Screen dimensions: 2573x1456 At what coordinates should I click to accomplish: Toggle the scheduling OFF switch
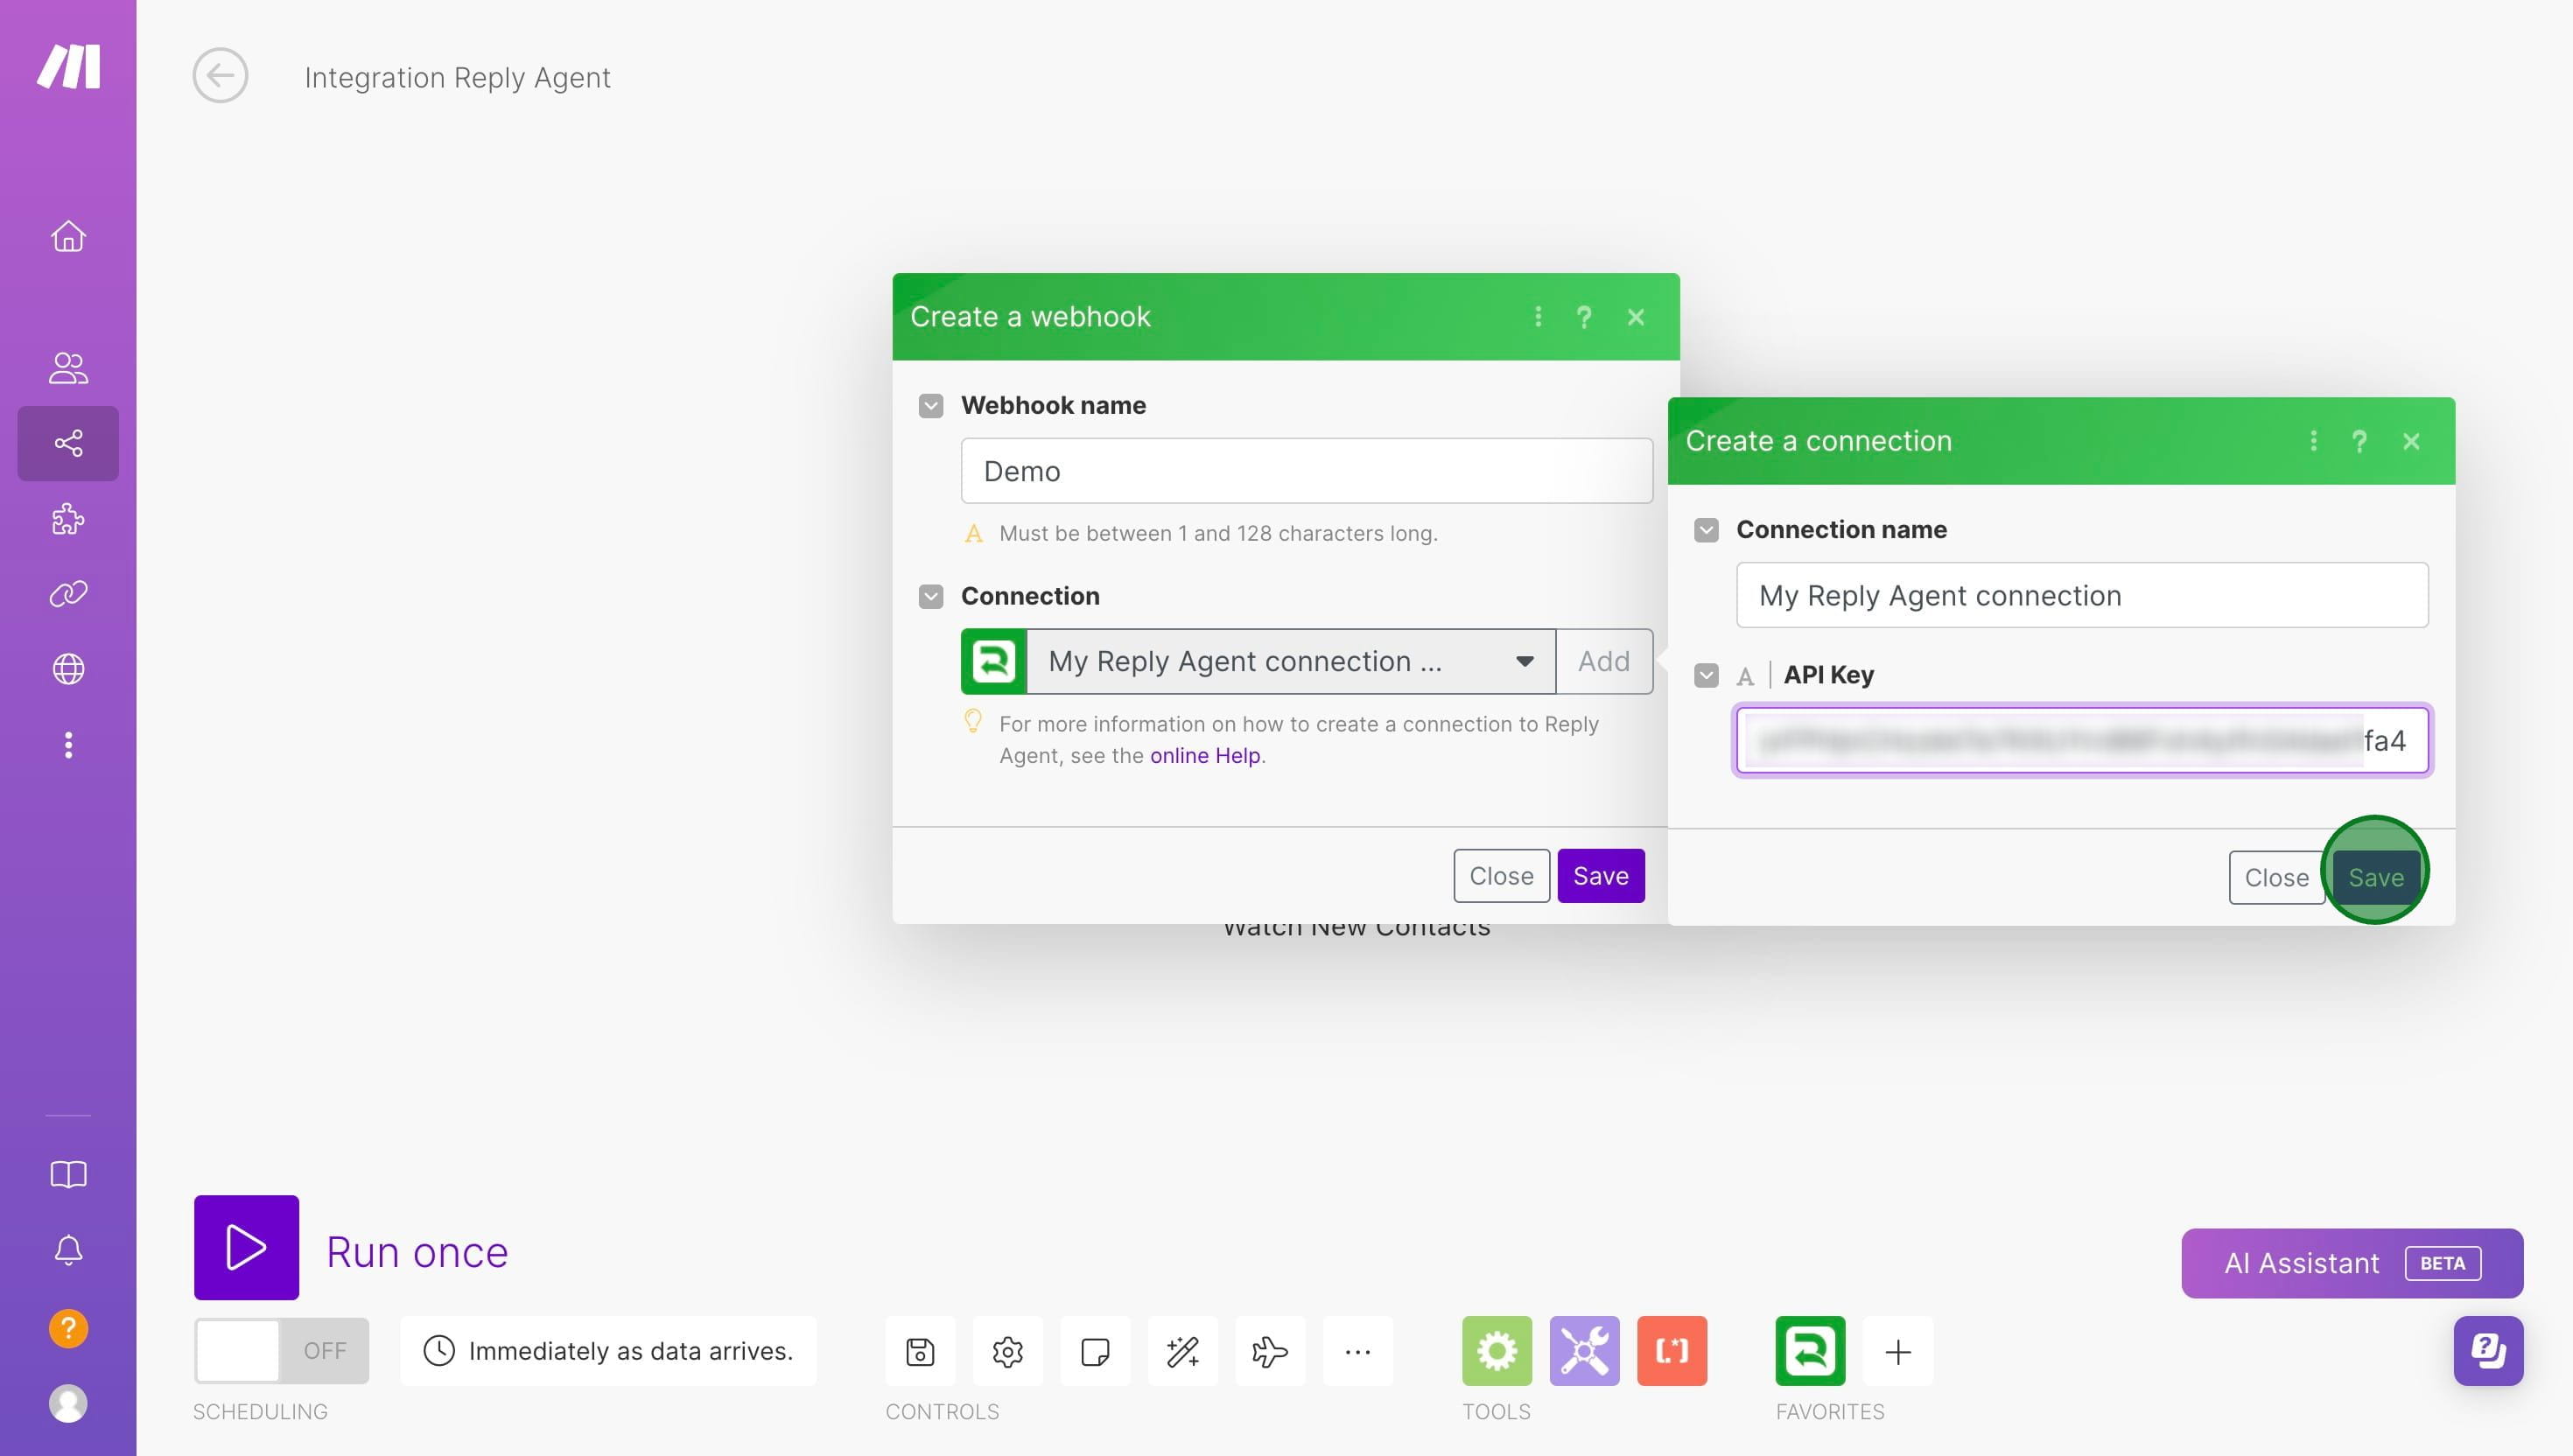click(x=282, y=1351)
